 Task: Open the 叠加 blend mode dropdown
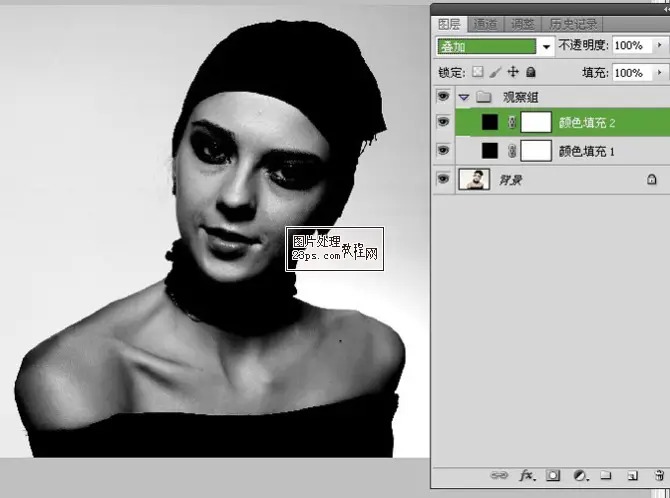click(x=546, y=46)
